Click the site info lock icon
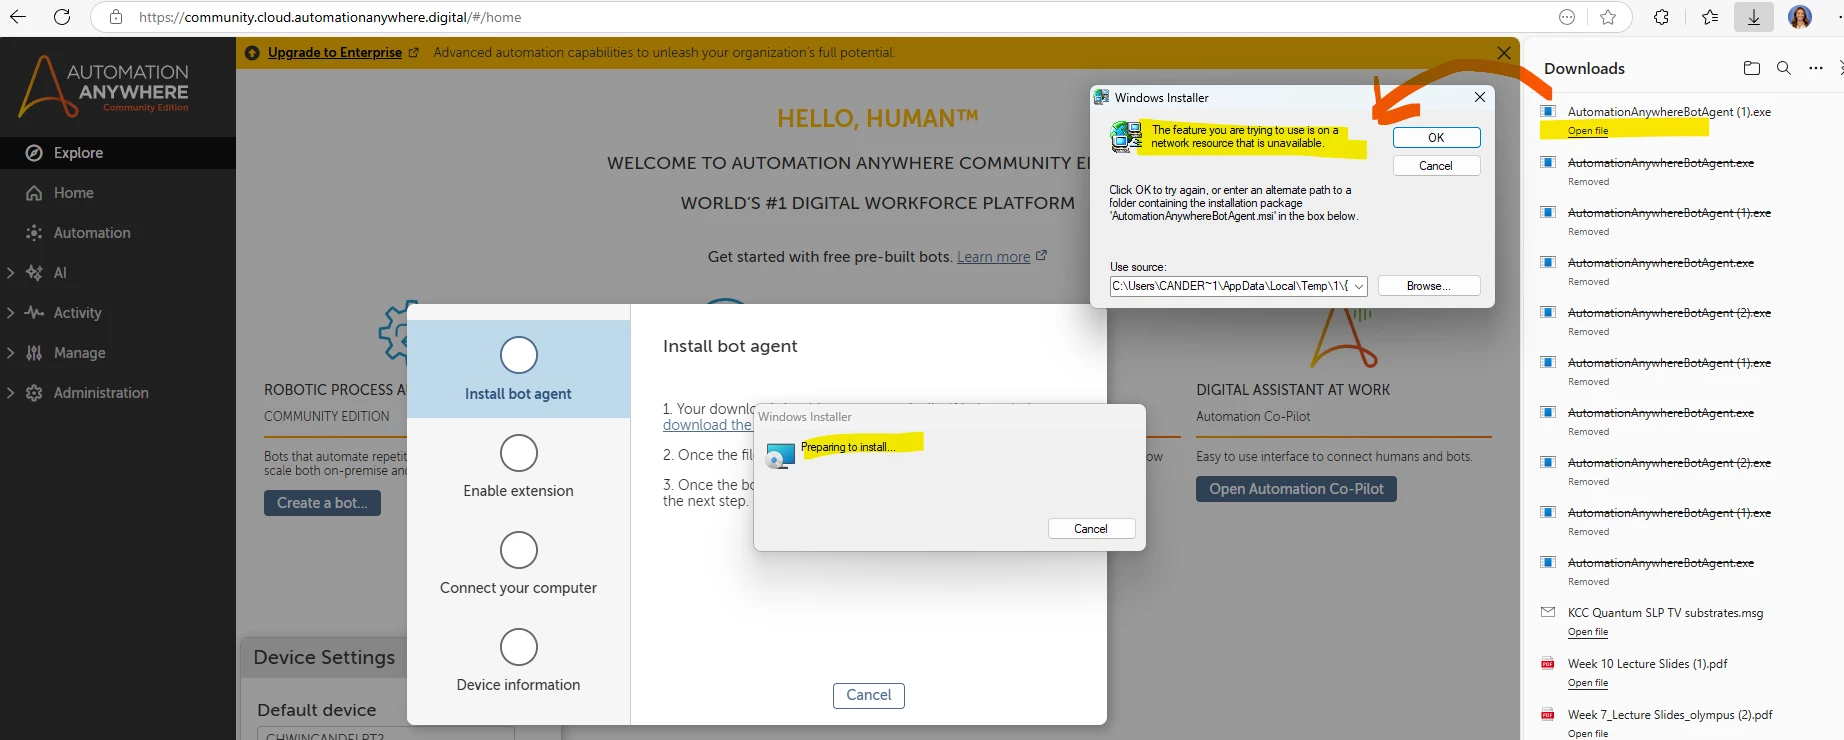Viewport: 1844px width, 740px height. pos(116,17)
